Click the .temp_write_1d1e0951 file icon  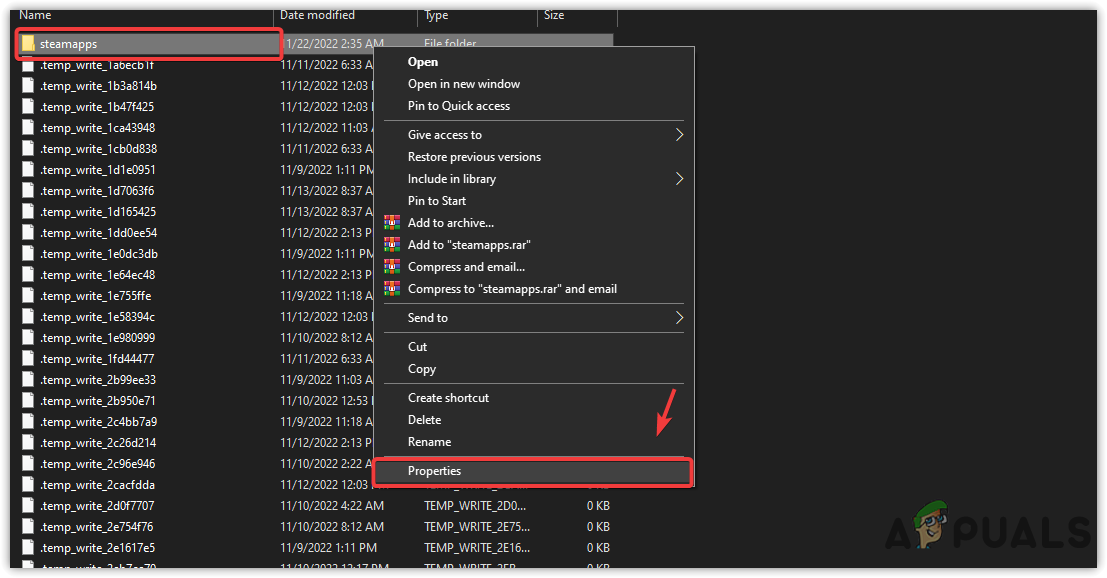click(27, 169)
